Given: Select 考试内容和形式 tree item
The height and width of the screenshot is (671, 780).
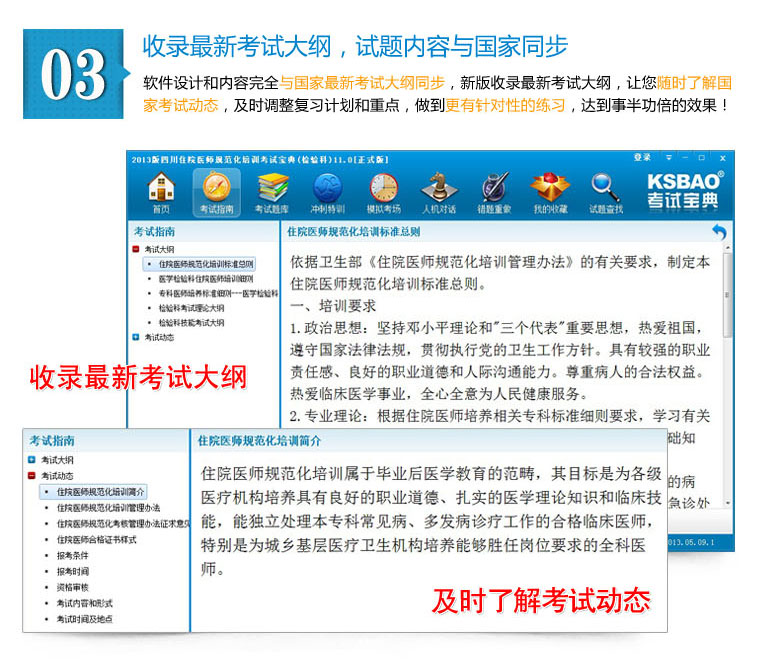Looking at the screenshot, I should (x=84, y=603).
